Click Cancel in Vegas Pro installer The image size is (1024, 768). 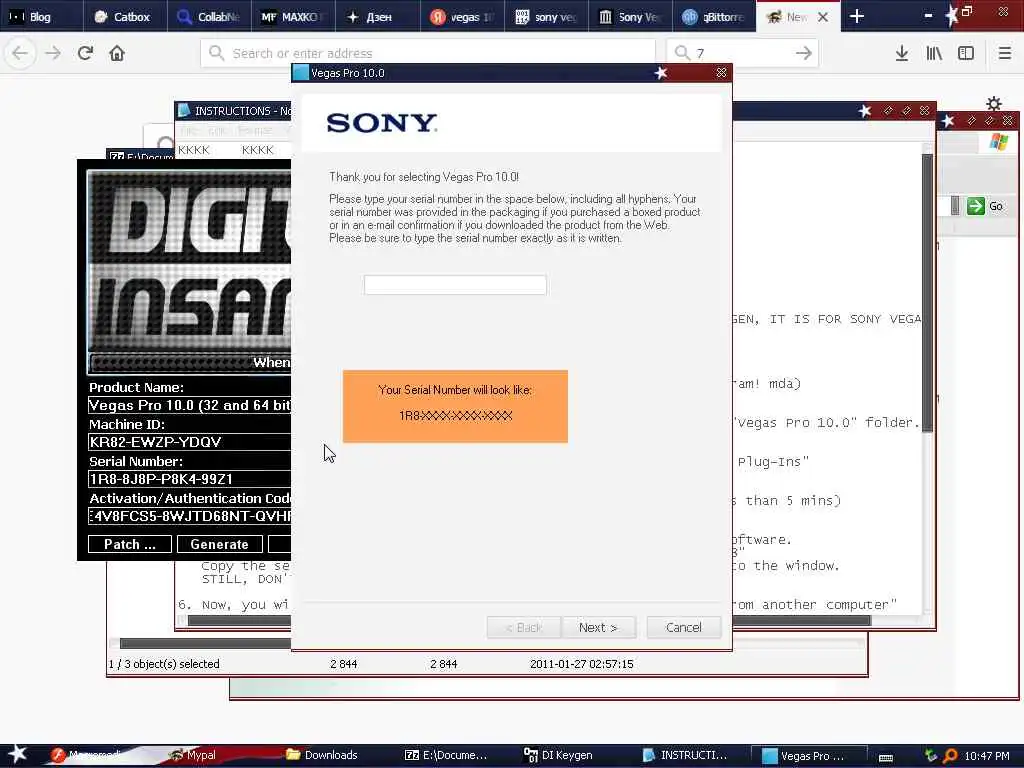[x=684, y=627]
